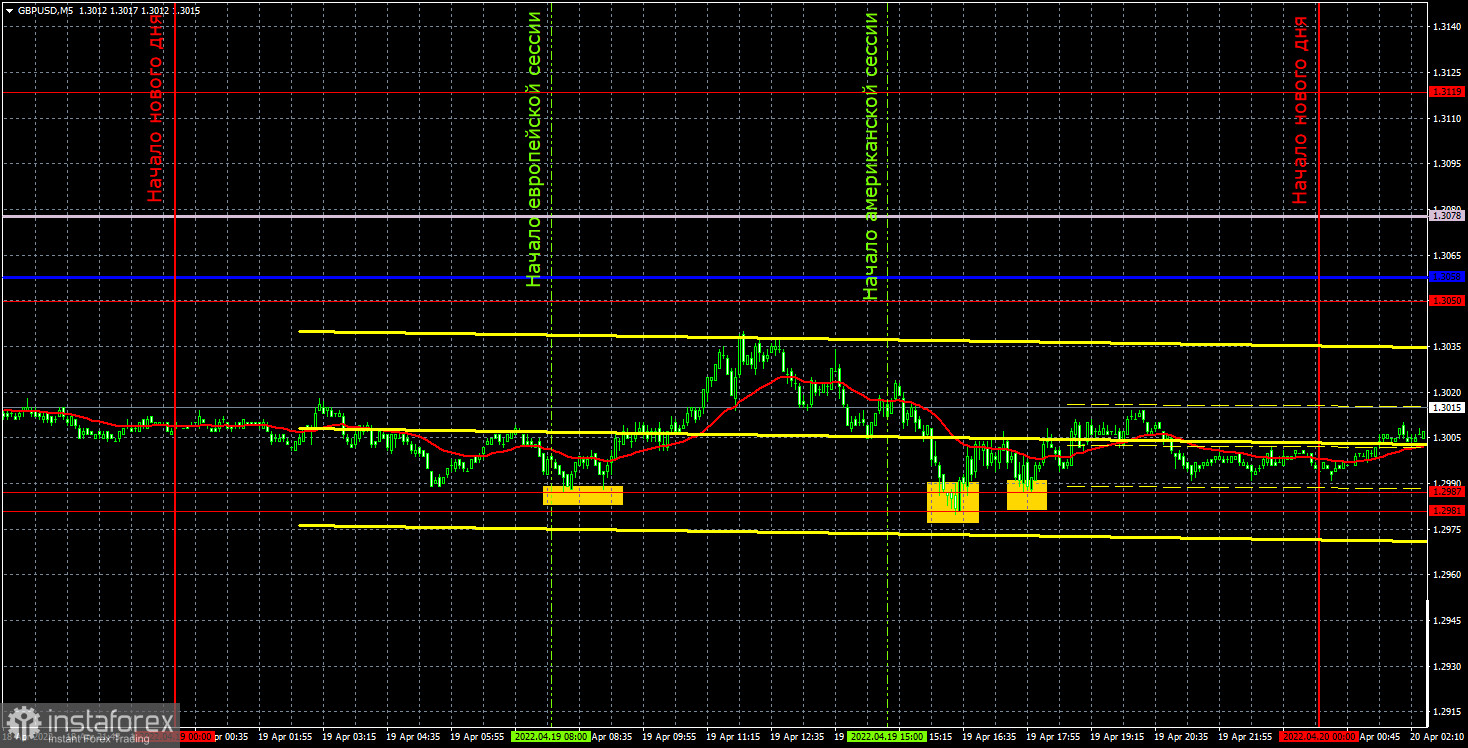Click the 1.3035 price scale value
The height and width of the screenshot is (748, 1468).
point(1446,346)
